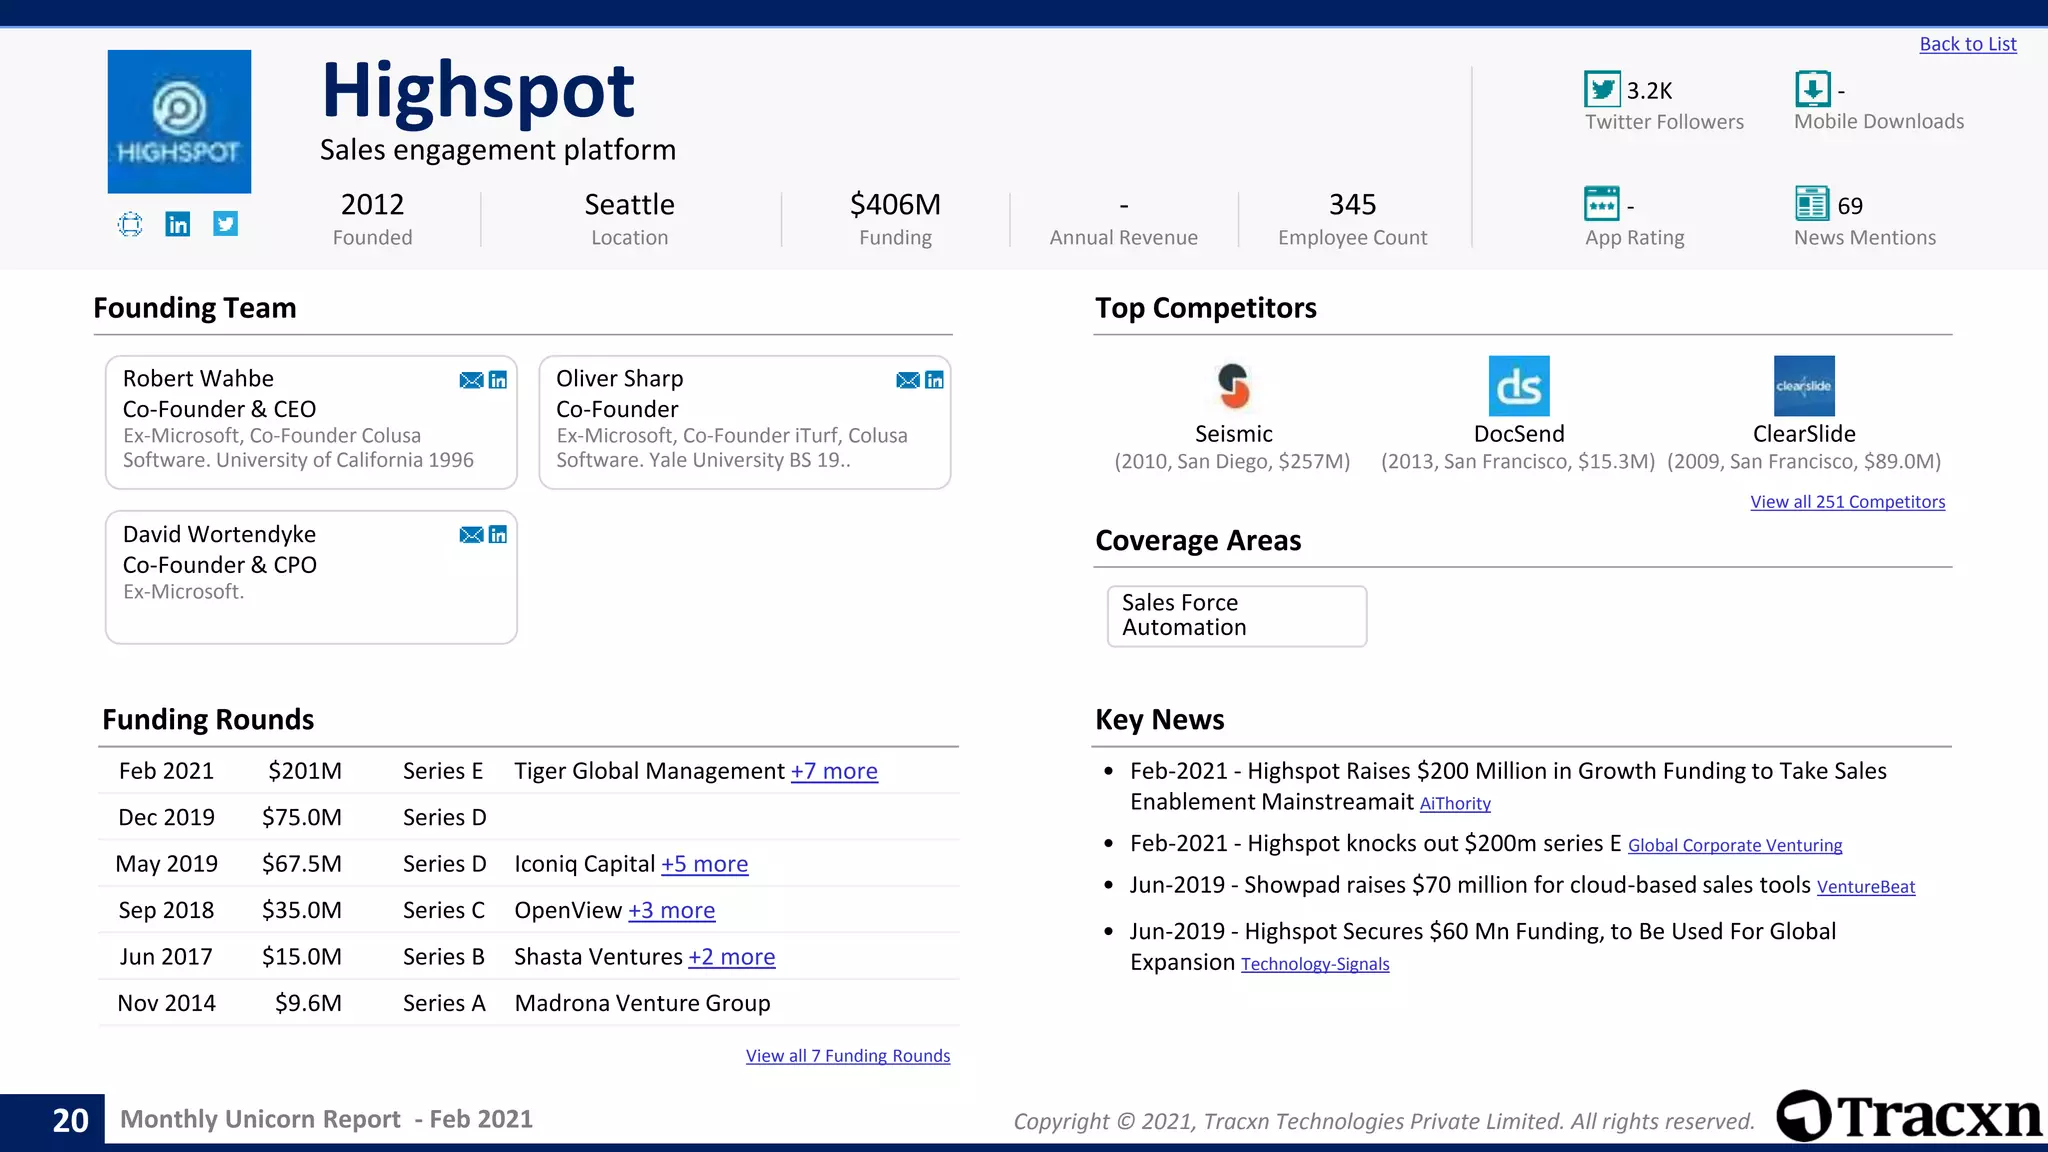
Task: Click the 69 news mentions value
Action: (x=1850, y=206)
